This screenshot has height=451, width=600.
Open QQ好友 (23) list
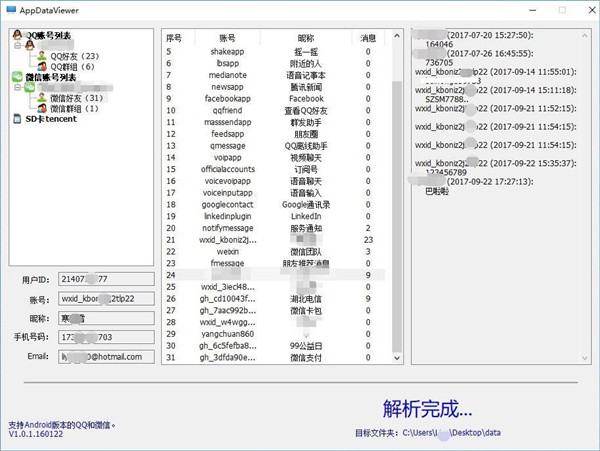pyautogui.click(x=75, y=56)
